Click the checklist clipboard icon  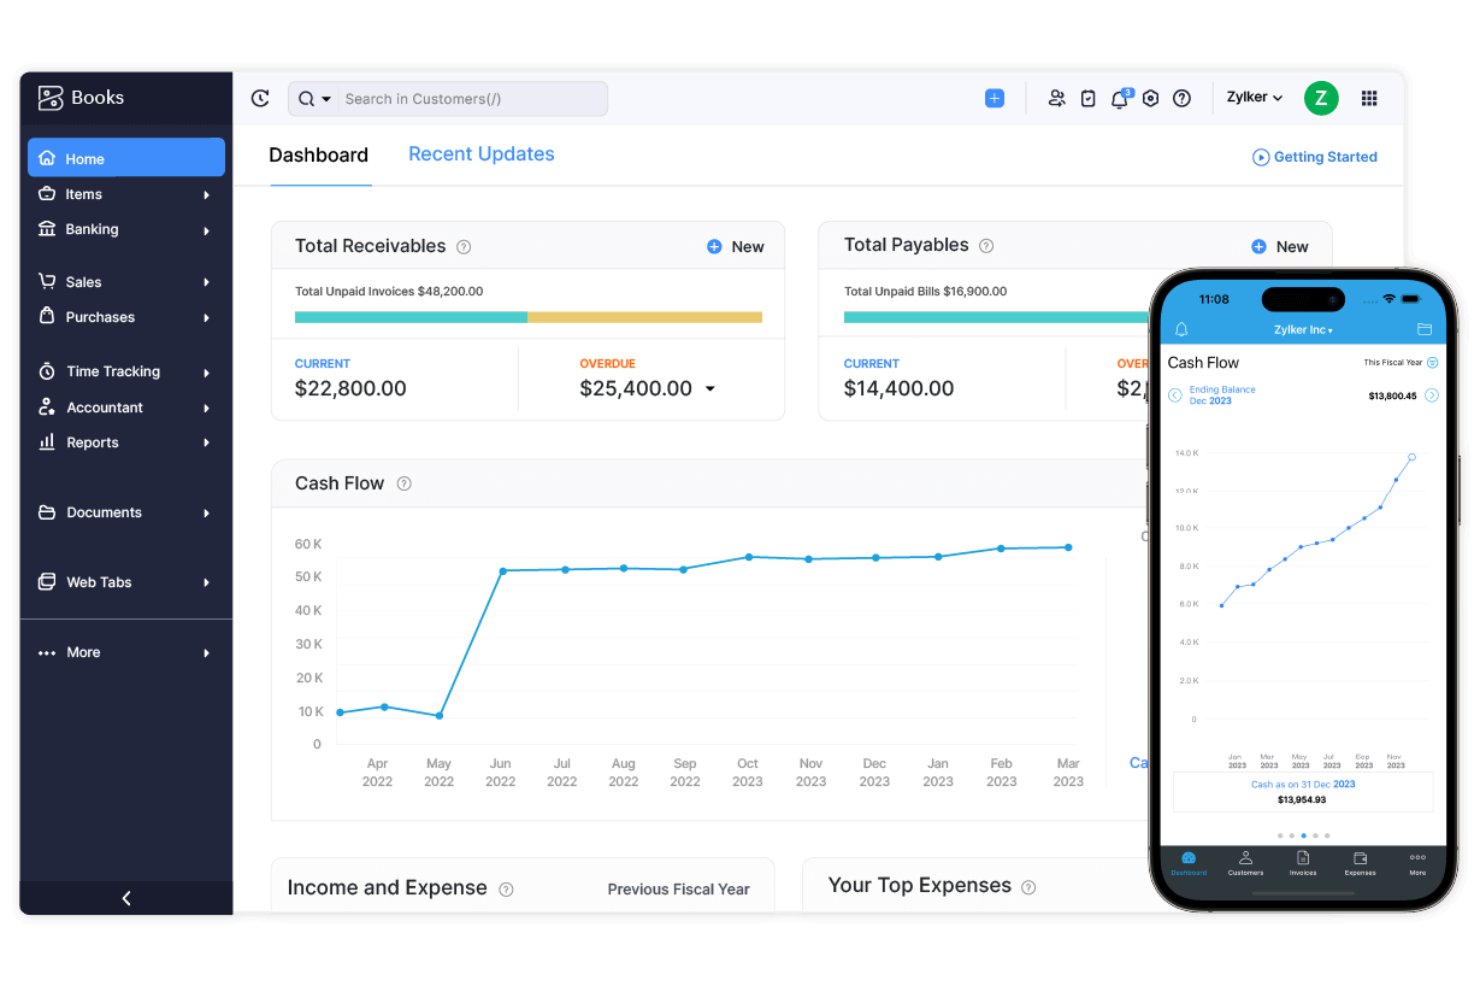[1088, 98]
